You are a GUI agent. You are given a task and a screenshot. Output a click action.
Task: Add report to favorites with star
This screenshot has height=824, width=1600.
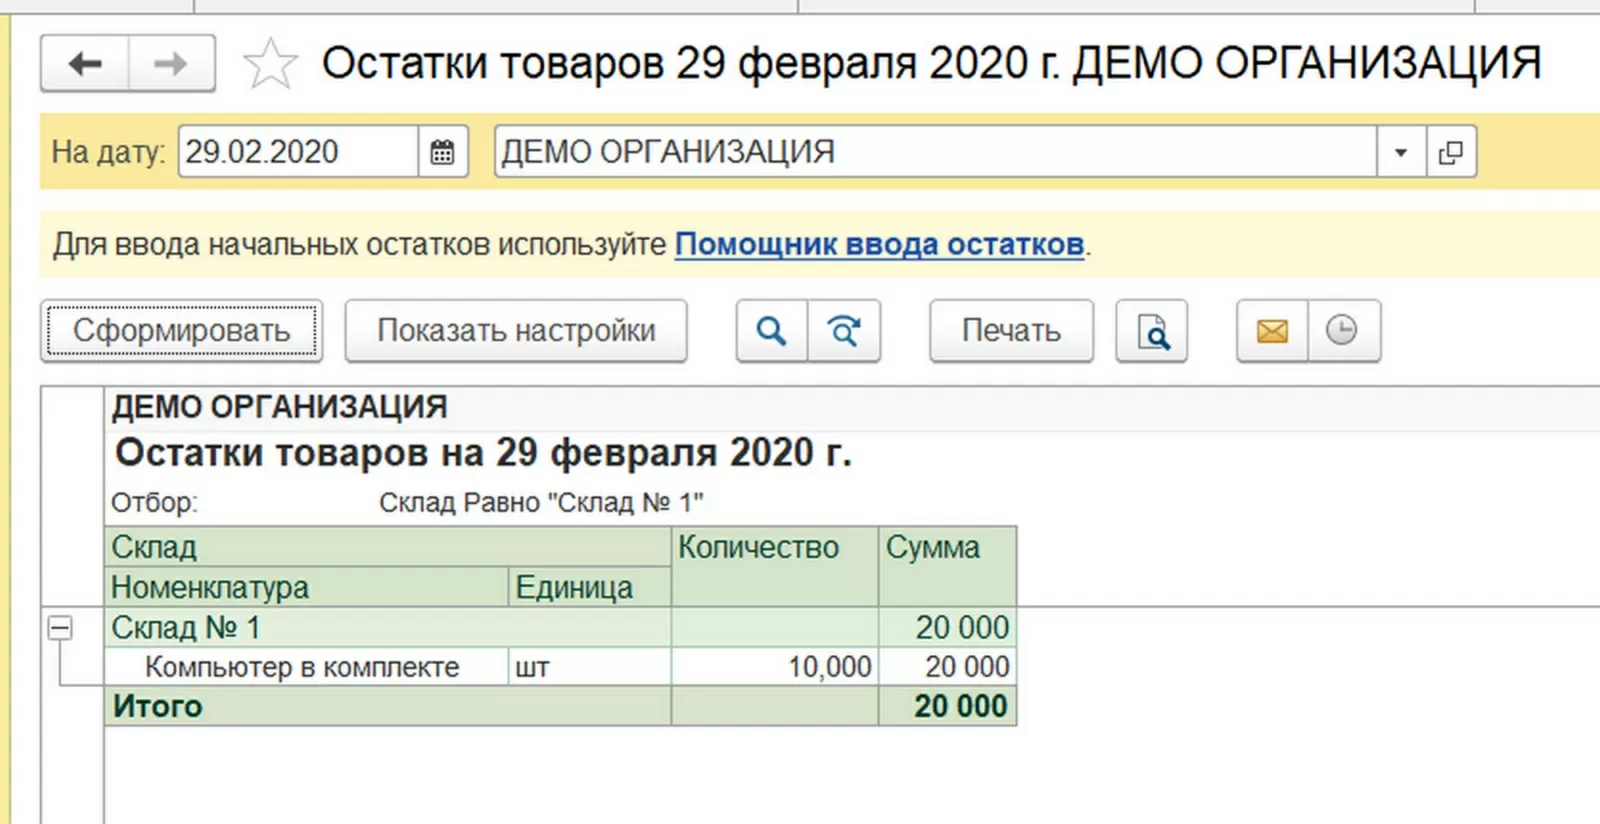[270, 64]
